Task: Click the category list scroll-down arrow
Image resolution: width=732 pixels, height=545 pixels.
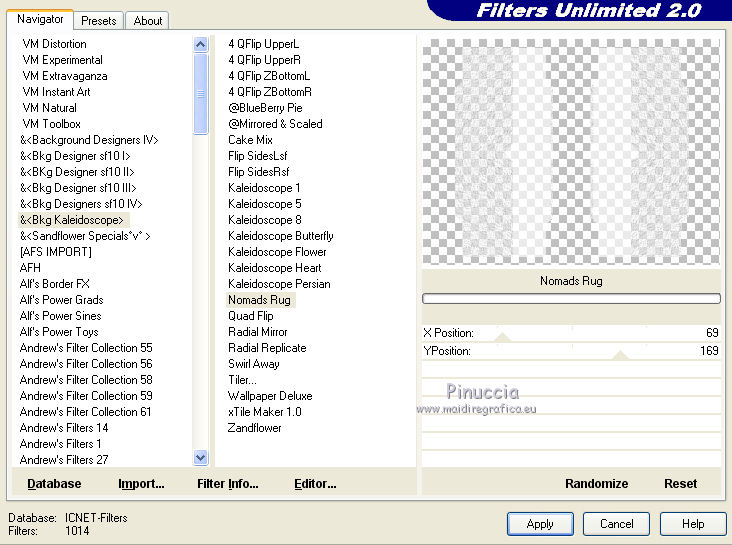Action: coord(200,458)
